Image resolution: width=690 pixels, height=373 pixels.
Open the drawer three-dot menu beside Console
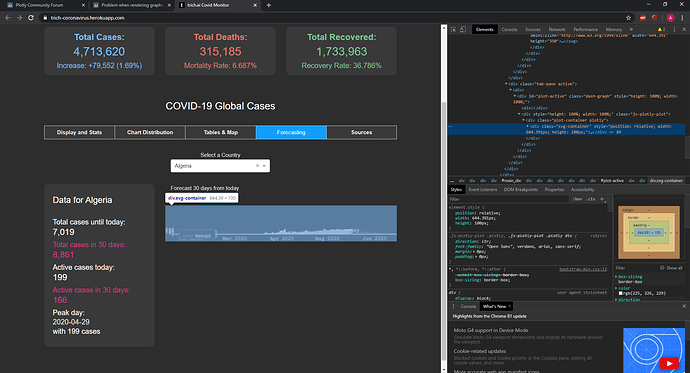[x=453, y=307]
